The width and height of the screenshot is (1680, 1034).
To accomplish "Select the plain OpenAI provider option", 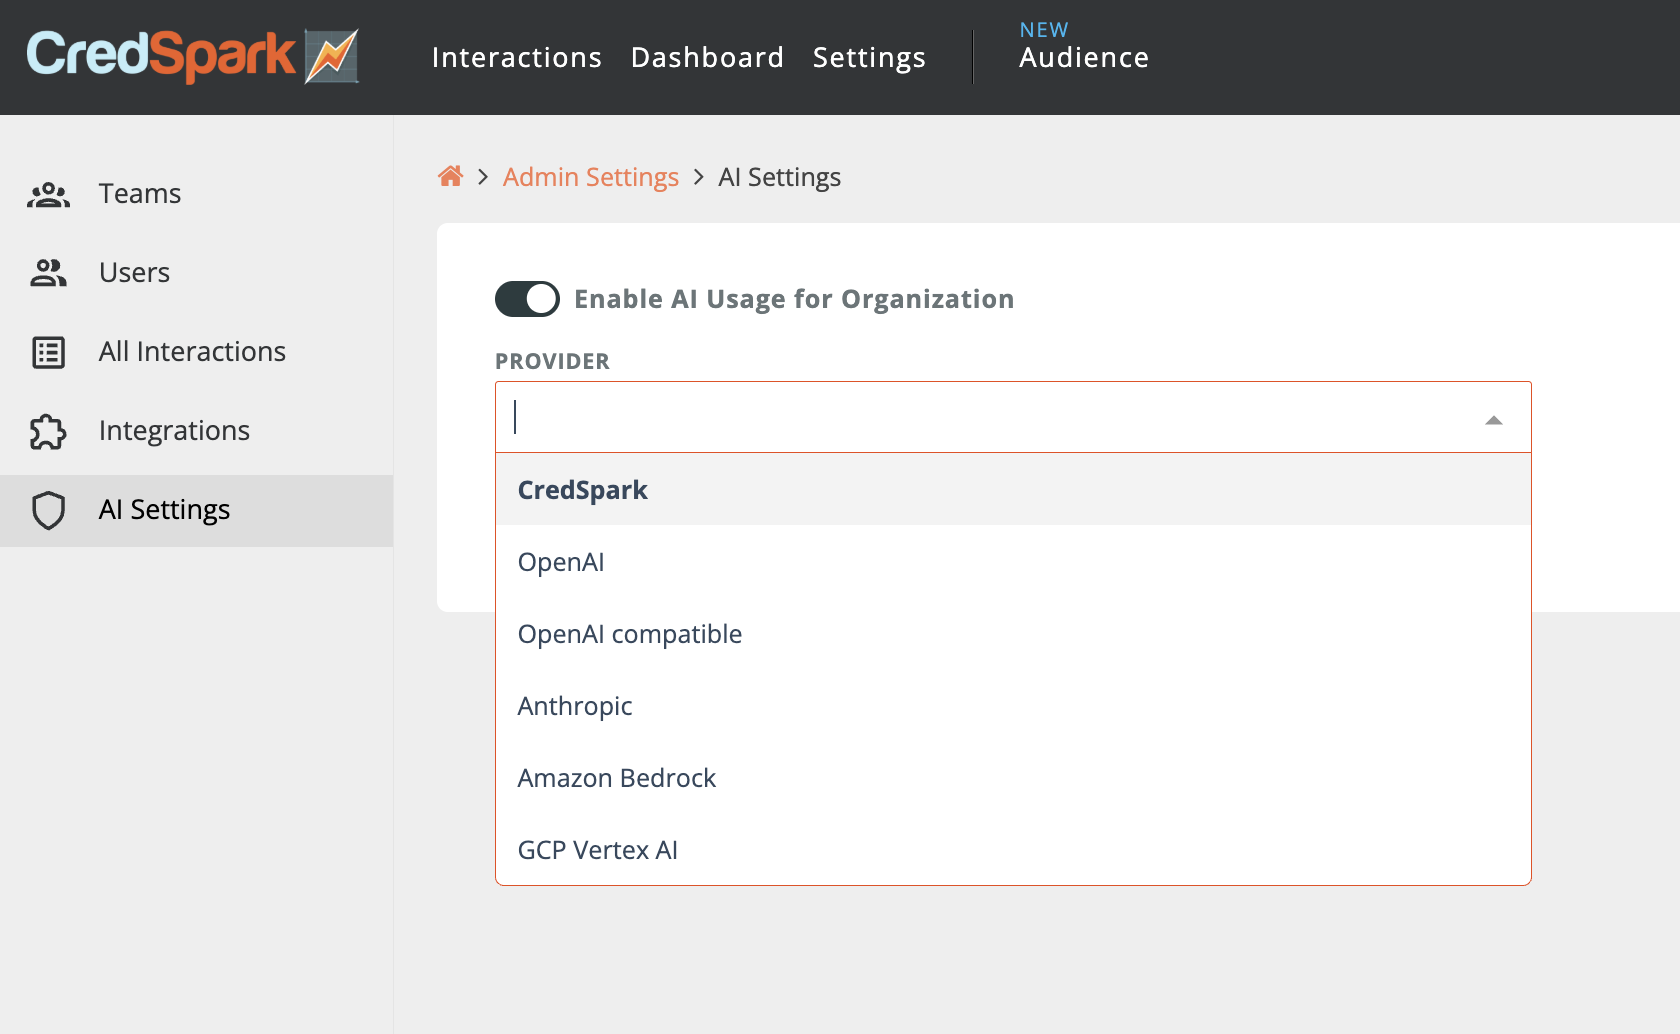I will 1013,562.
